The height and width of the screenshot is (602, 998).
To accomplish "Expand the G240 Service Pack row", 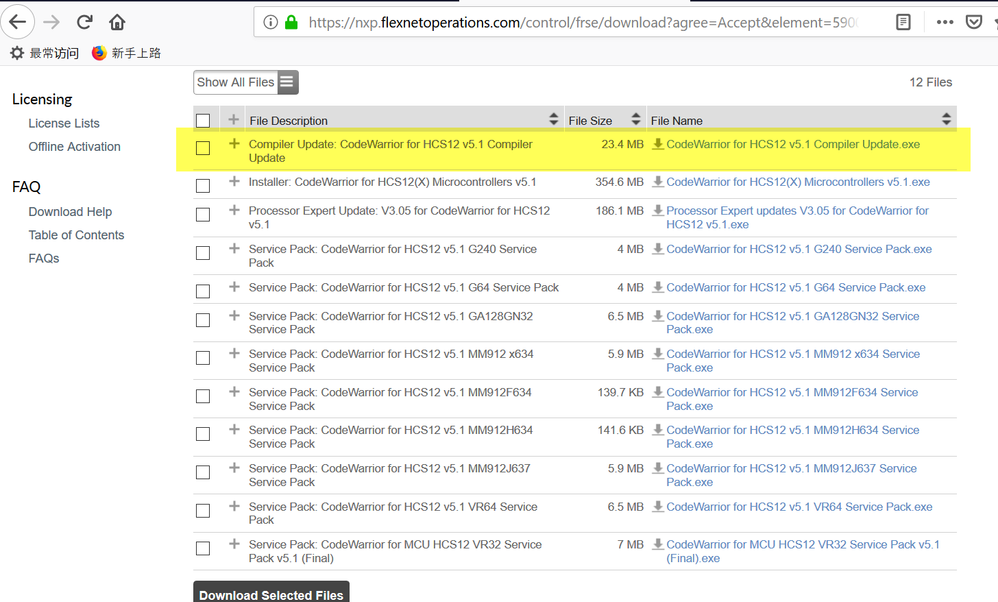I will coord(234,248).
